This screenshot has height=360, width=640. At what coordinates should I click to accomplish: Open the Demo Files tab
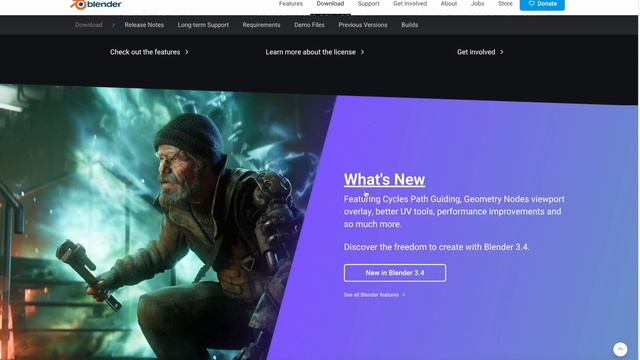[x=309, y=25]
